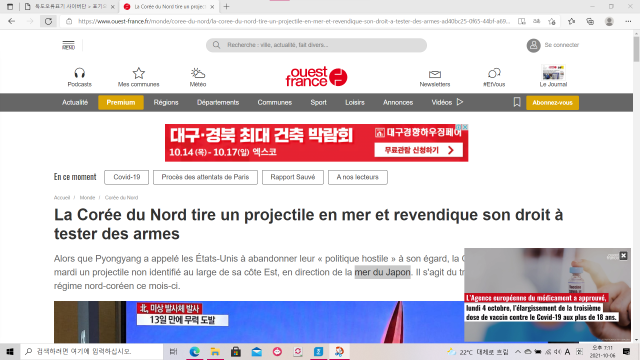Close the La Corée du Nord tab
Image resolution: width=640 pixels, height=360 pixels.
click(x=212, y=7)
